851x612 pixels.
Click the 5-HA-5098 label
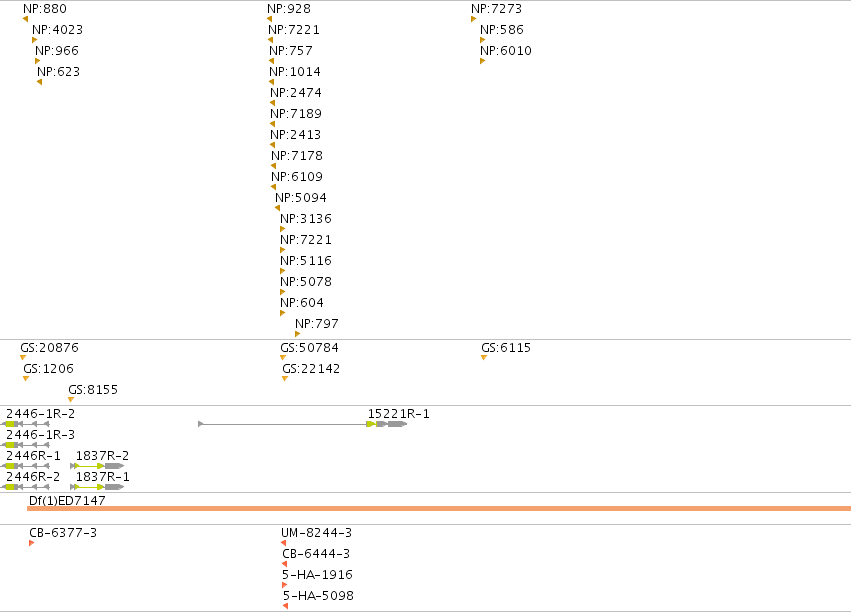318,596
